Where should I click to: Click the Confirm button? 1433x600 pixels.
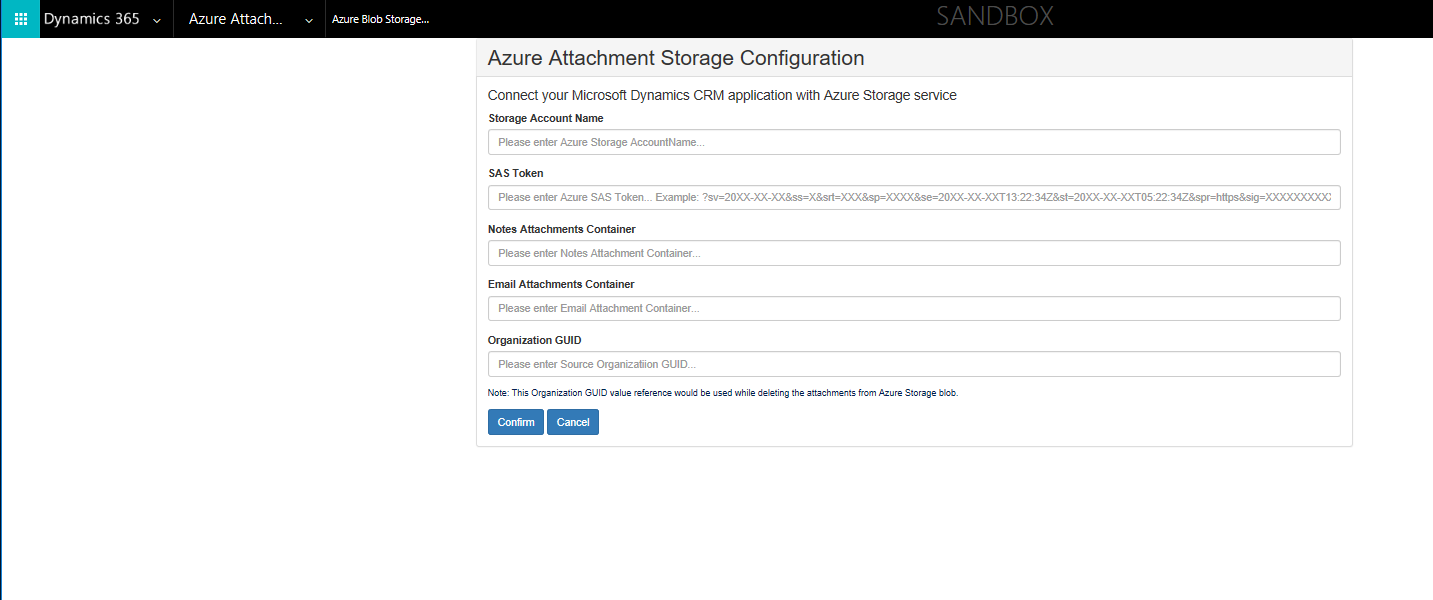[515, 421]
